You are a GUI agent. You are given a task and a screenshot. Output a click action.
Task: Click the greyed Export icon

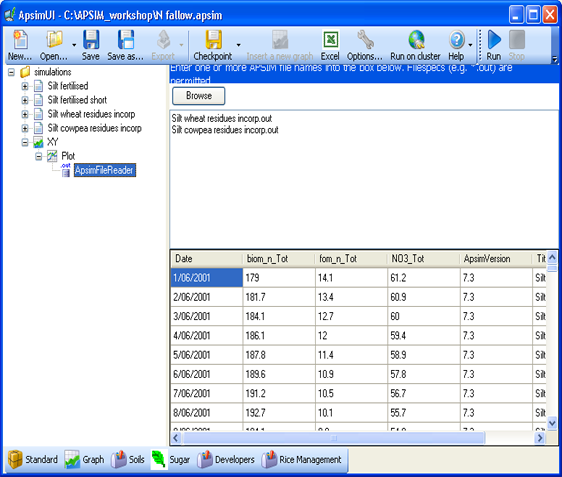(163, 40)
